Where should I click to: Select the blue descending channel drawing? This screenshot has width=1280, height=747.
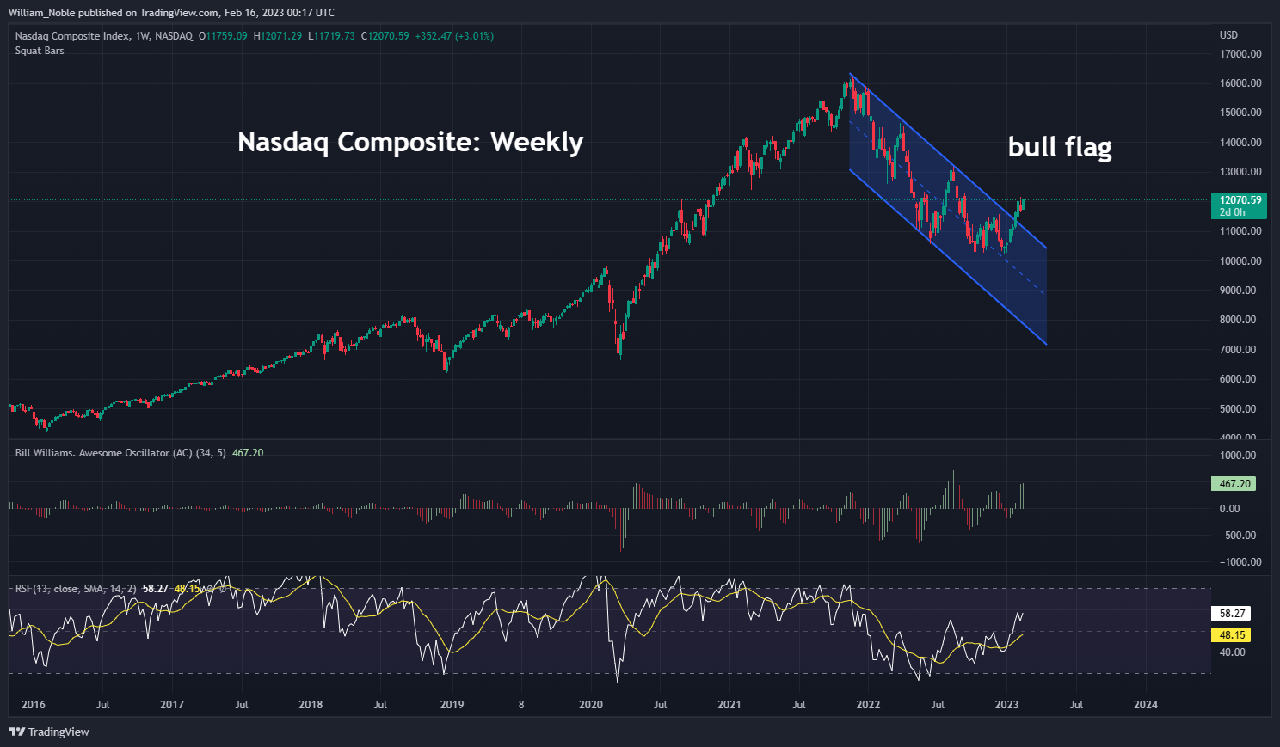[x=947, y=209]
